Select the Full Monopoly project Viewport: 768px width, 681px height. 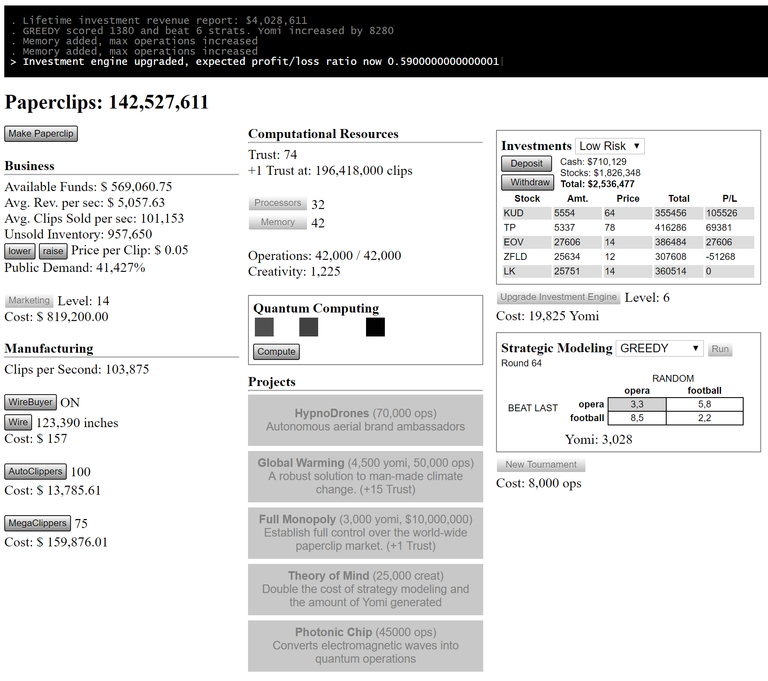point(365,533)
